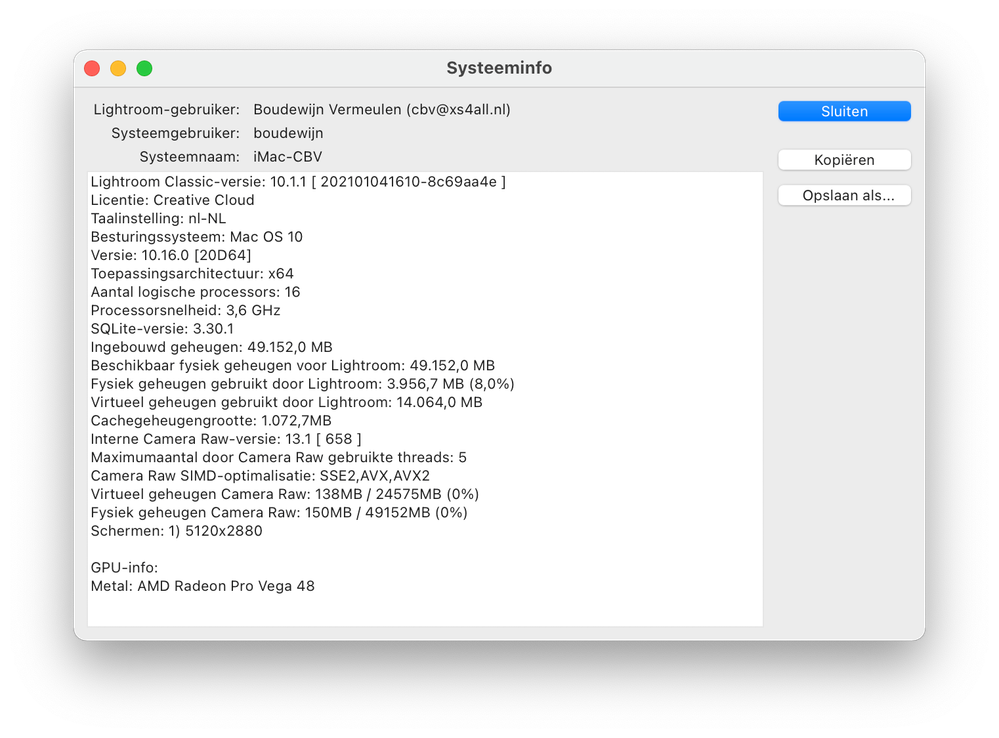Click the Systeeminfo window title
Image resolution: width=999 pixels, height=738 pixels.
(x=498, y=68)
